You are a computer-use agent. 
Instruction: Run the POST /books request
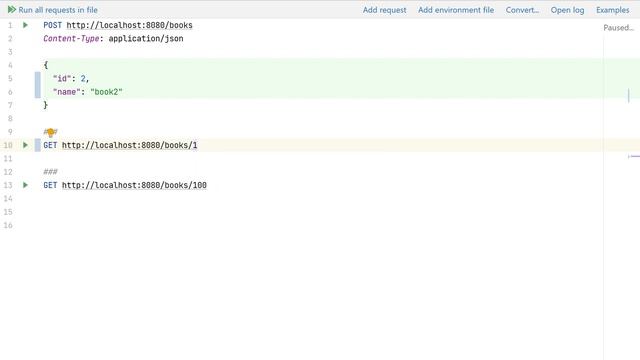[25, 25]
